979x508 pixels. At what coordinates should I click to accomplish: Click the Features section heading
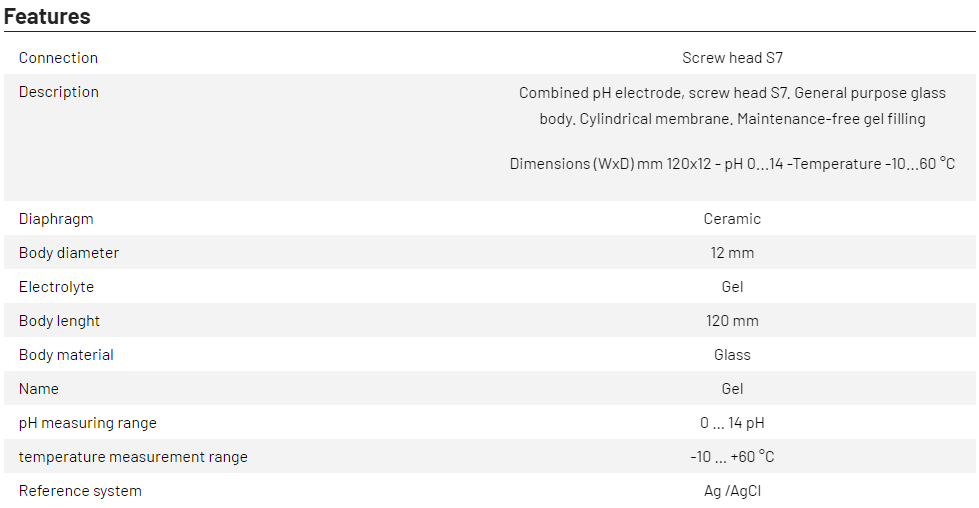coord(47,16)
